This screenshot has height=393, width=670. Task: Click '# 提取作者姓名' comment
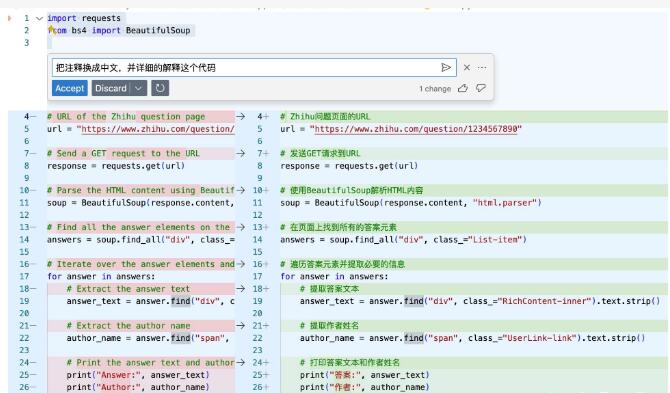pos(329,326)
